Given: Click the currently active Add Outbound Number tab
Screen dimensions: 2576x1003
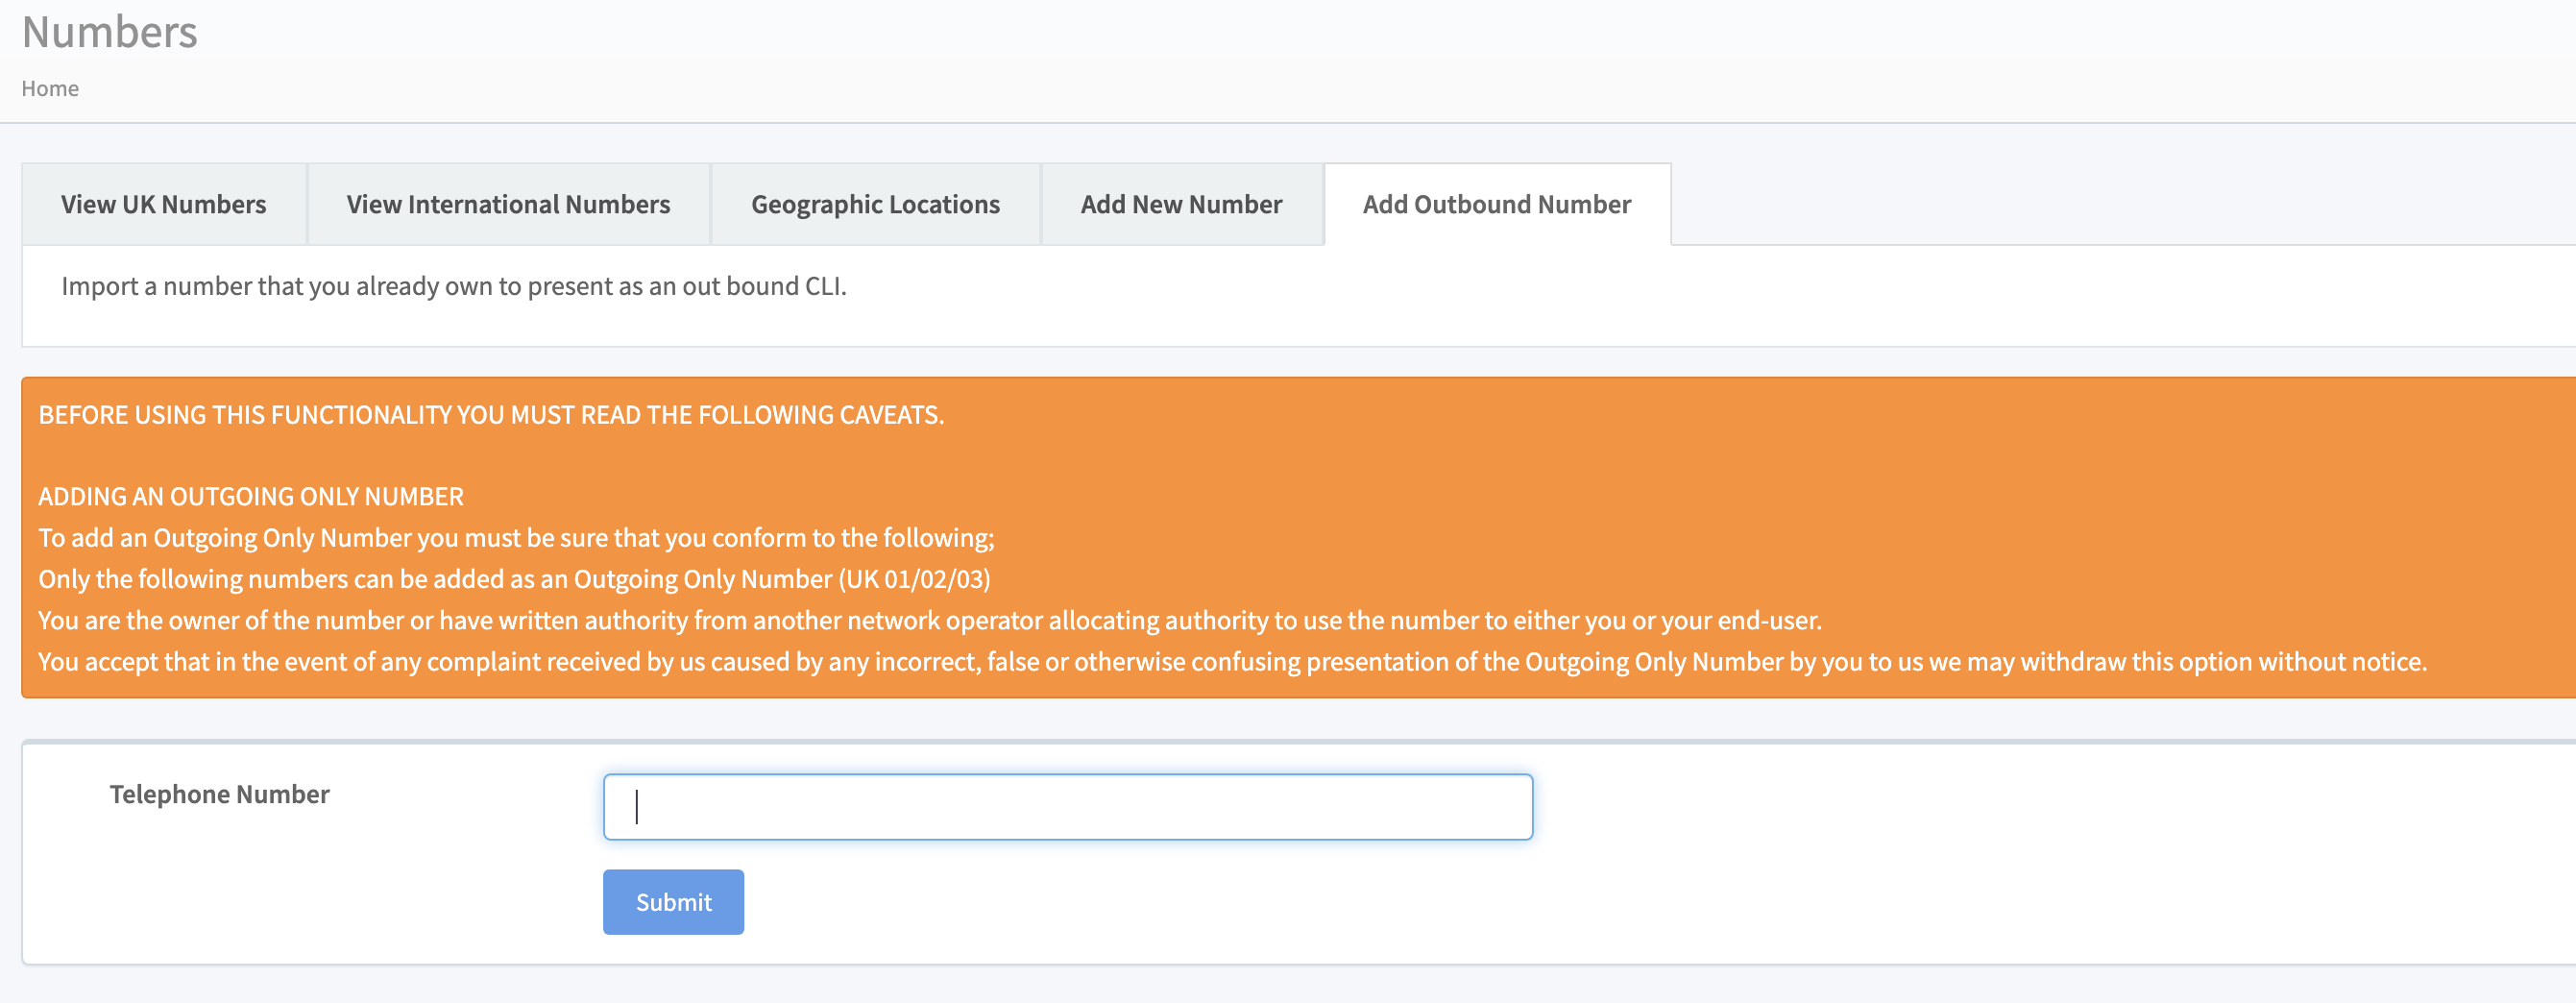Looking at the screenshot, I should [x=1495, y=203].
